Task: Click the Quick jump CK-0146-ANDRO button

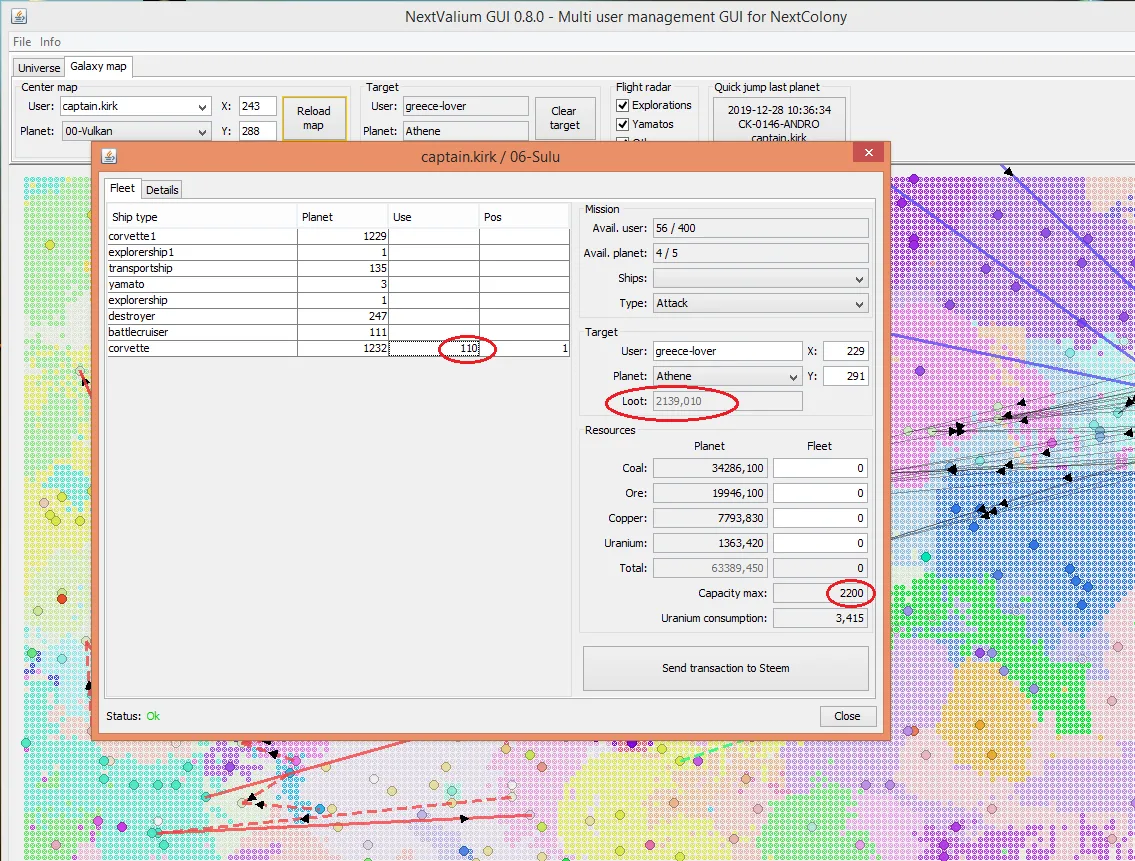Action: tap(779, 120)
